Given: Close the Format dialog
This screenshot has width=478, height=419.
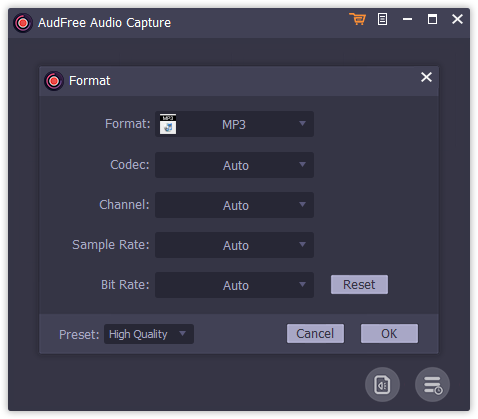Looking at the screenshot, I should (x=426, y=77).
